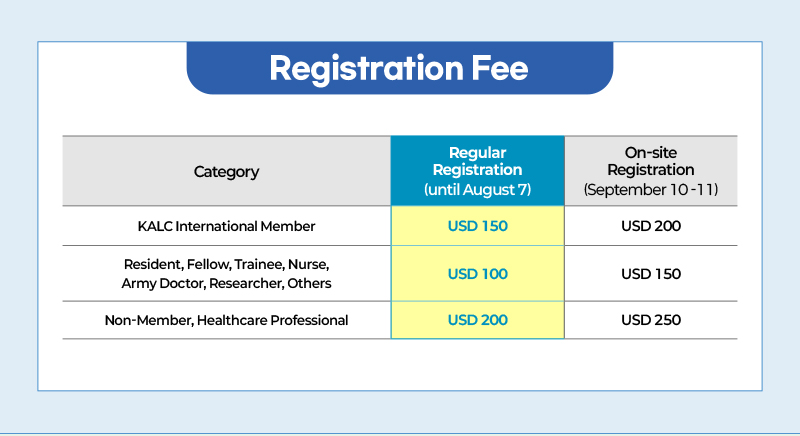Click the USD 100 regular registration fee
This screenshot has height=436, width=800.
(478, 274)
